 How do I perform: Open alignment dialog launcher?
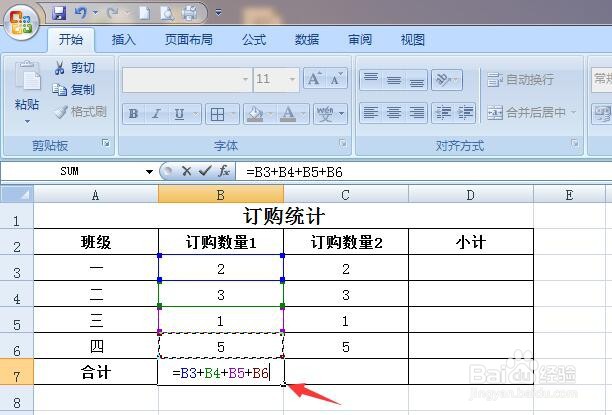coord(575,143)
